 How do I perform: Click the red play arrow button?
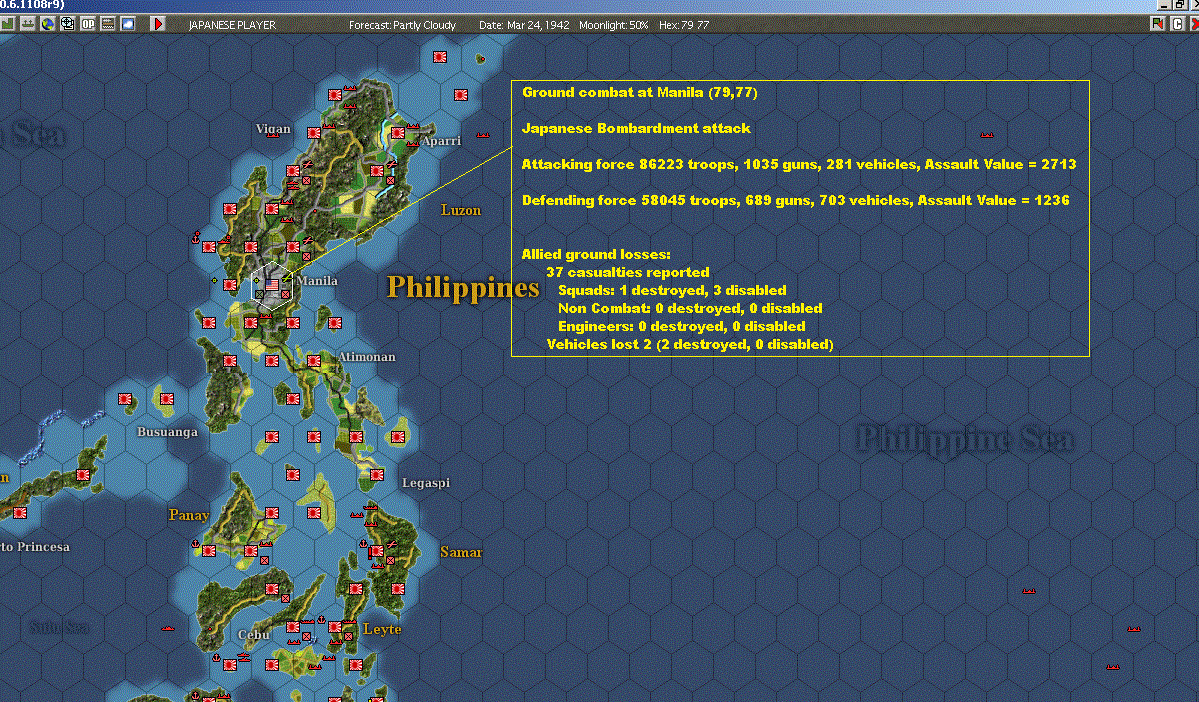(x=158, y=24)
